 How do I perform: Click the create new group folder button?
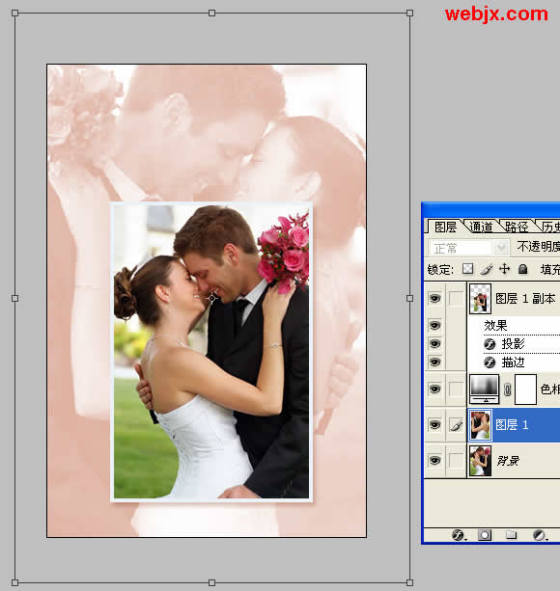click(511, 534)
